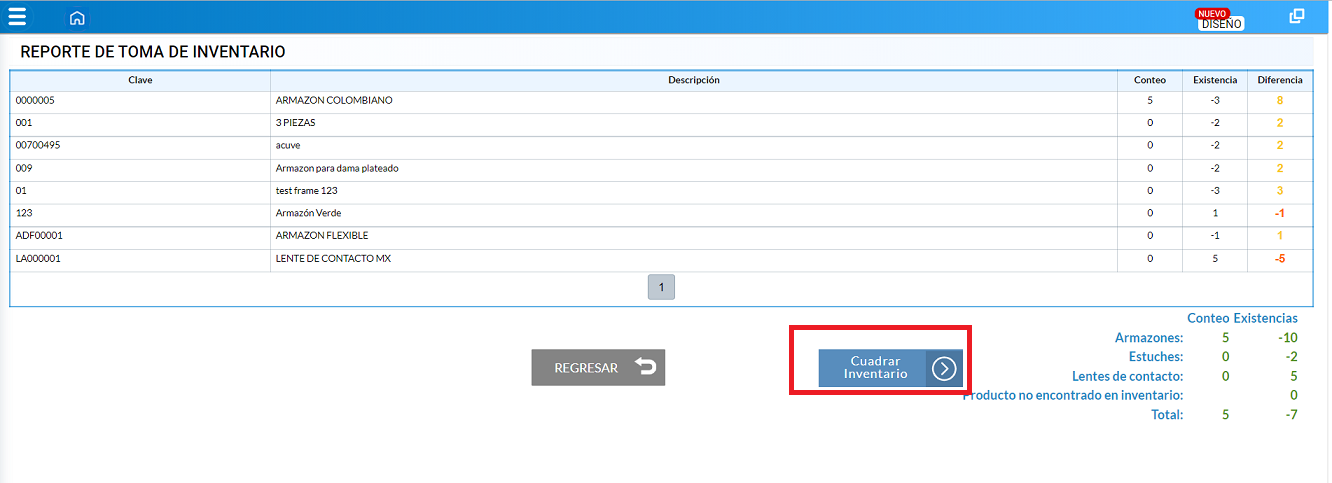Click conteo 0 in LENTE DE CONTACTO MX row
Viewport: 1332px width, 483px height.
[1150, 259]
